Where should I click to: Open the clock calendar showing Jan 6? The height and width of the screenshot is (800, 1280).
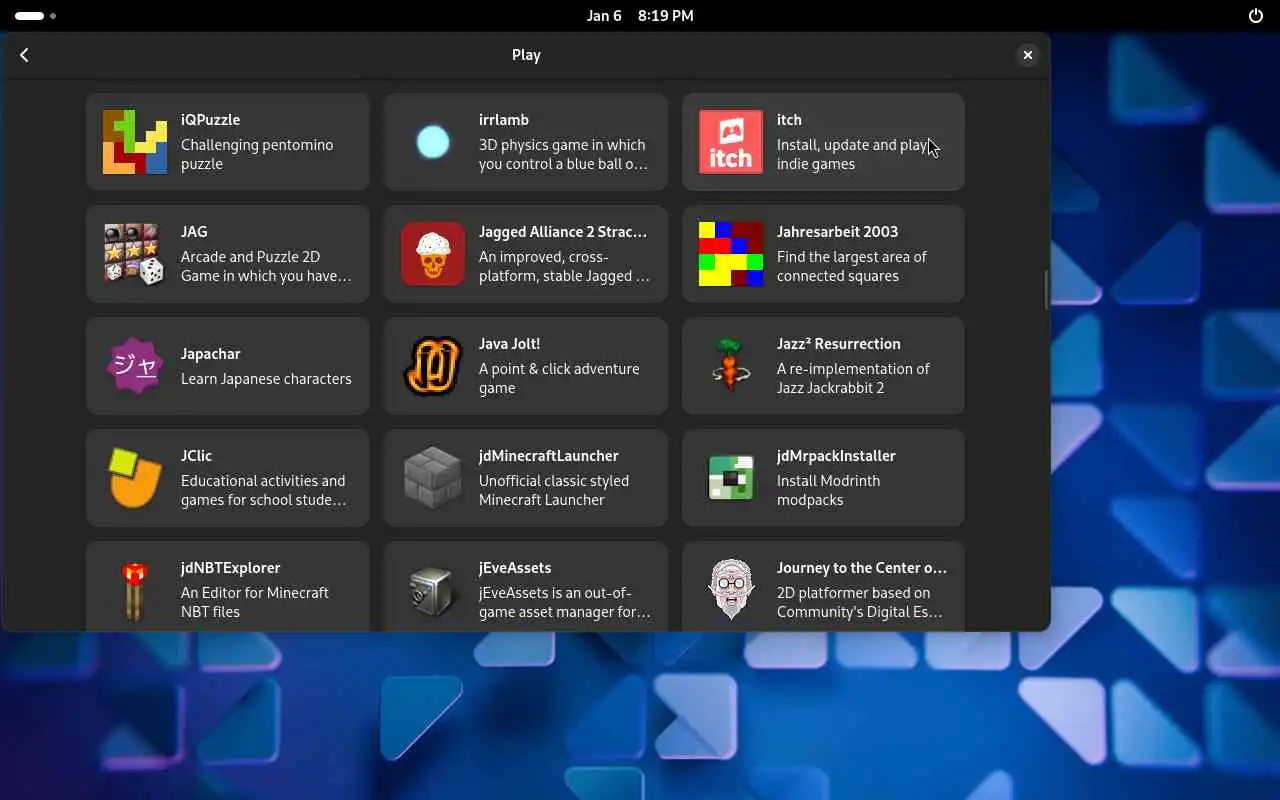pos(640,16)
